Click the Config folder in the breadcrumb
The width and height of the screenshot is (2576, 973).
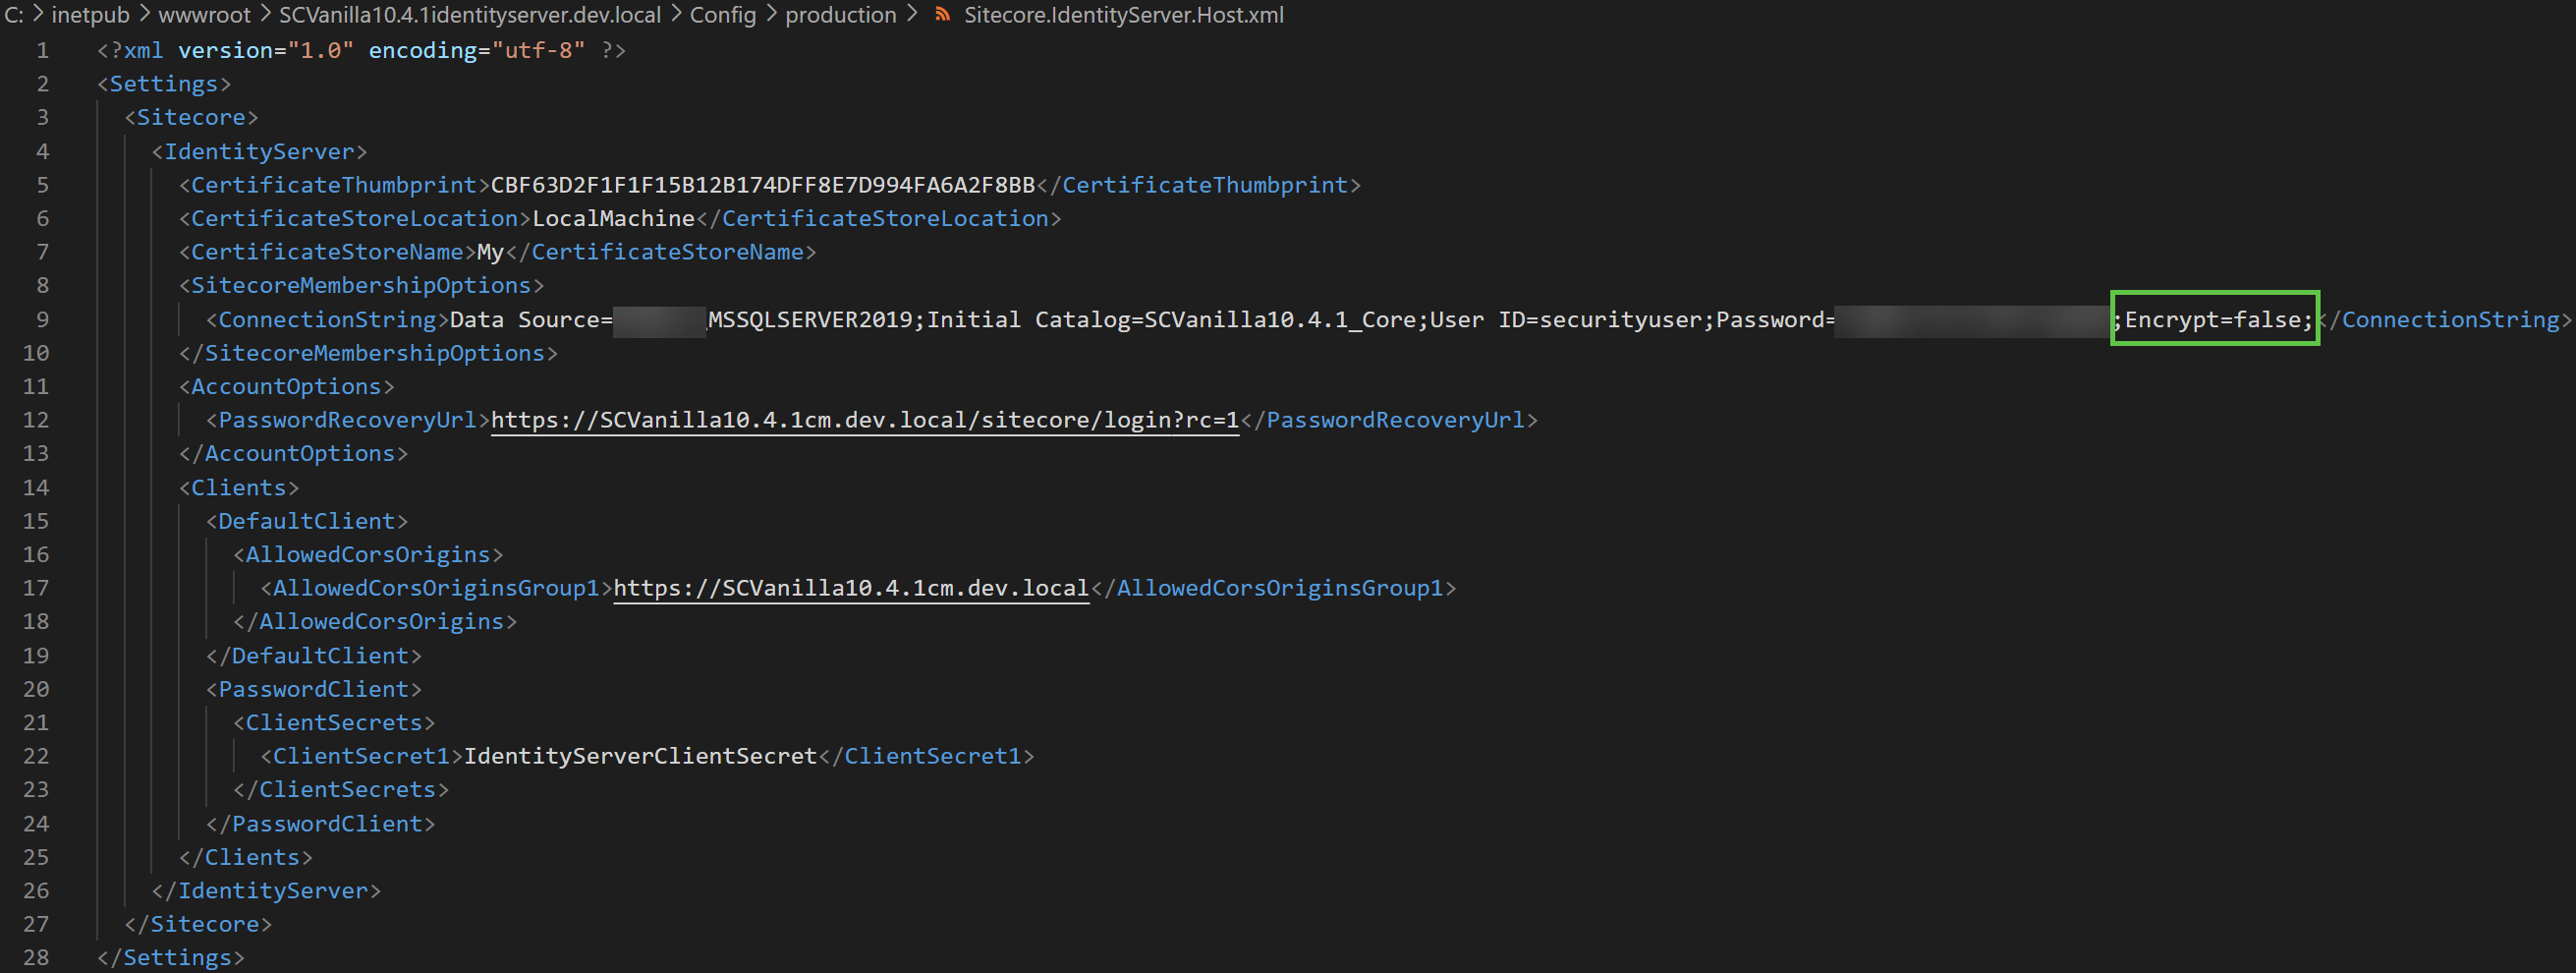[723, 14]
